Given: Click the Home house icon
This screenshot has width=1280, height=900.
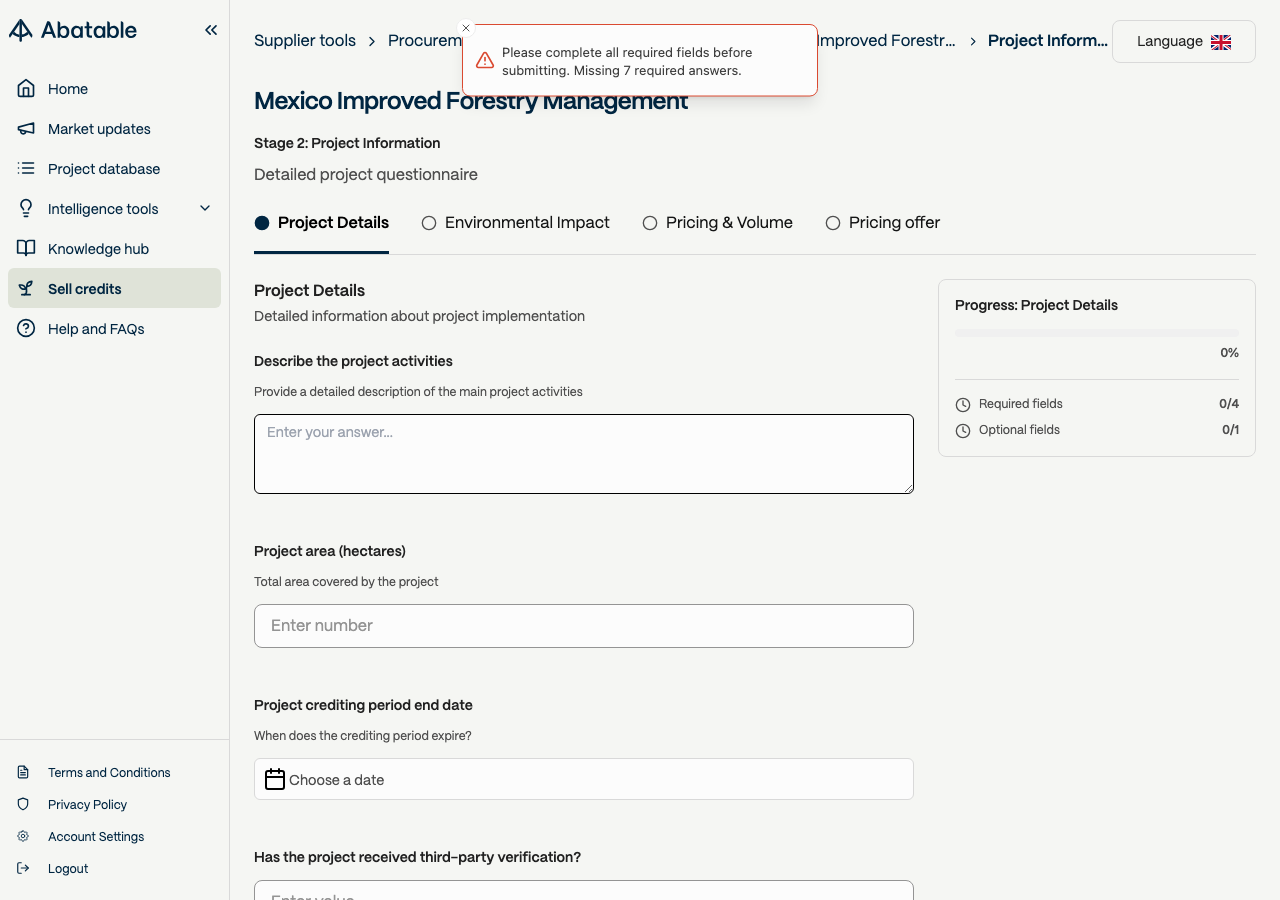Looking at the screenshot, I should click(26, 89).
